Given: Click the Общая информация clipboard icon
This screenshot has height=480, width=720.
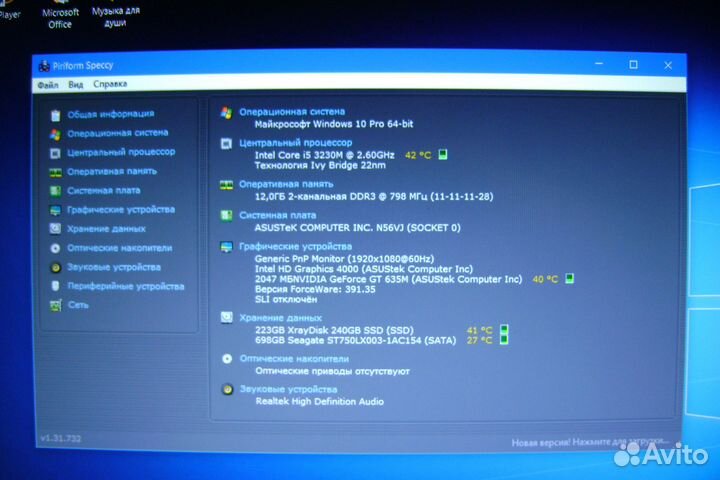Looking at the screenshot, I should [x=56, y=115].
